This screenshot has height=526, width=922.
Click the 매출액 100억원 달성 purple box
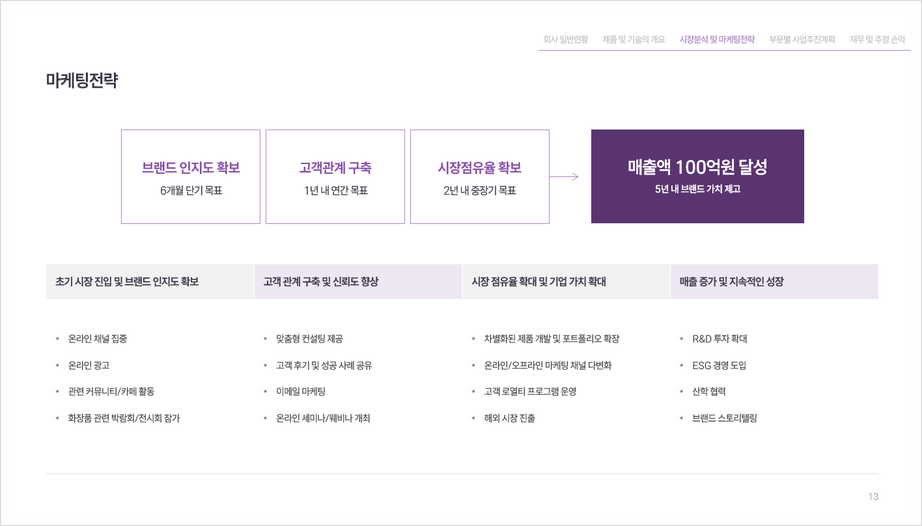point(697,176)
